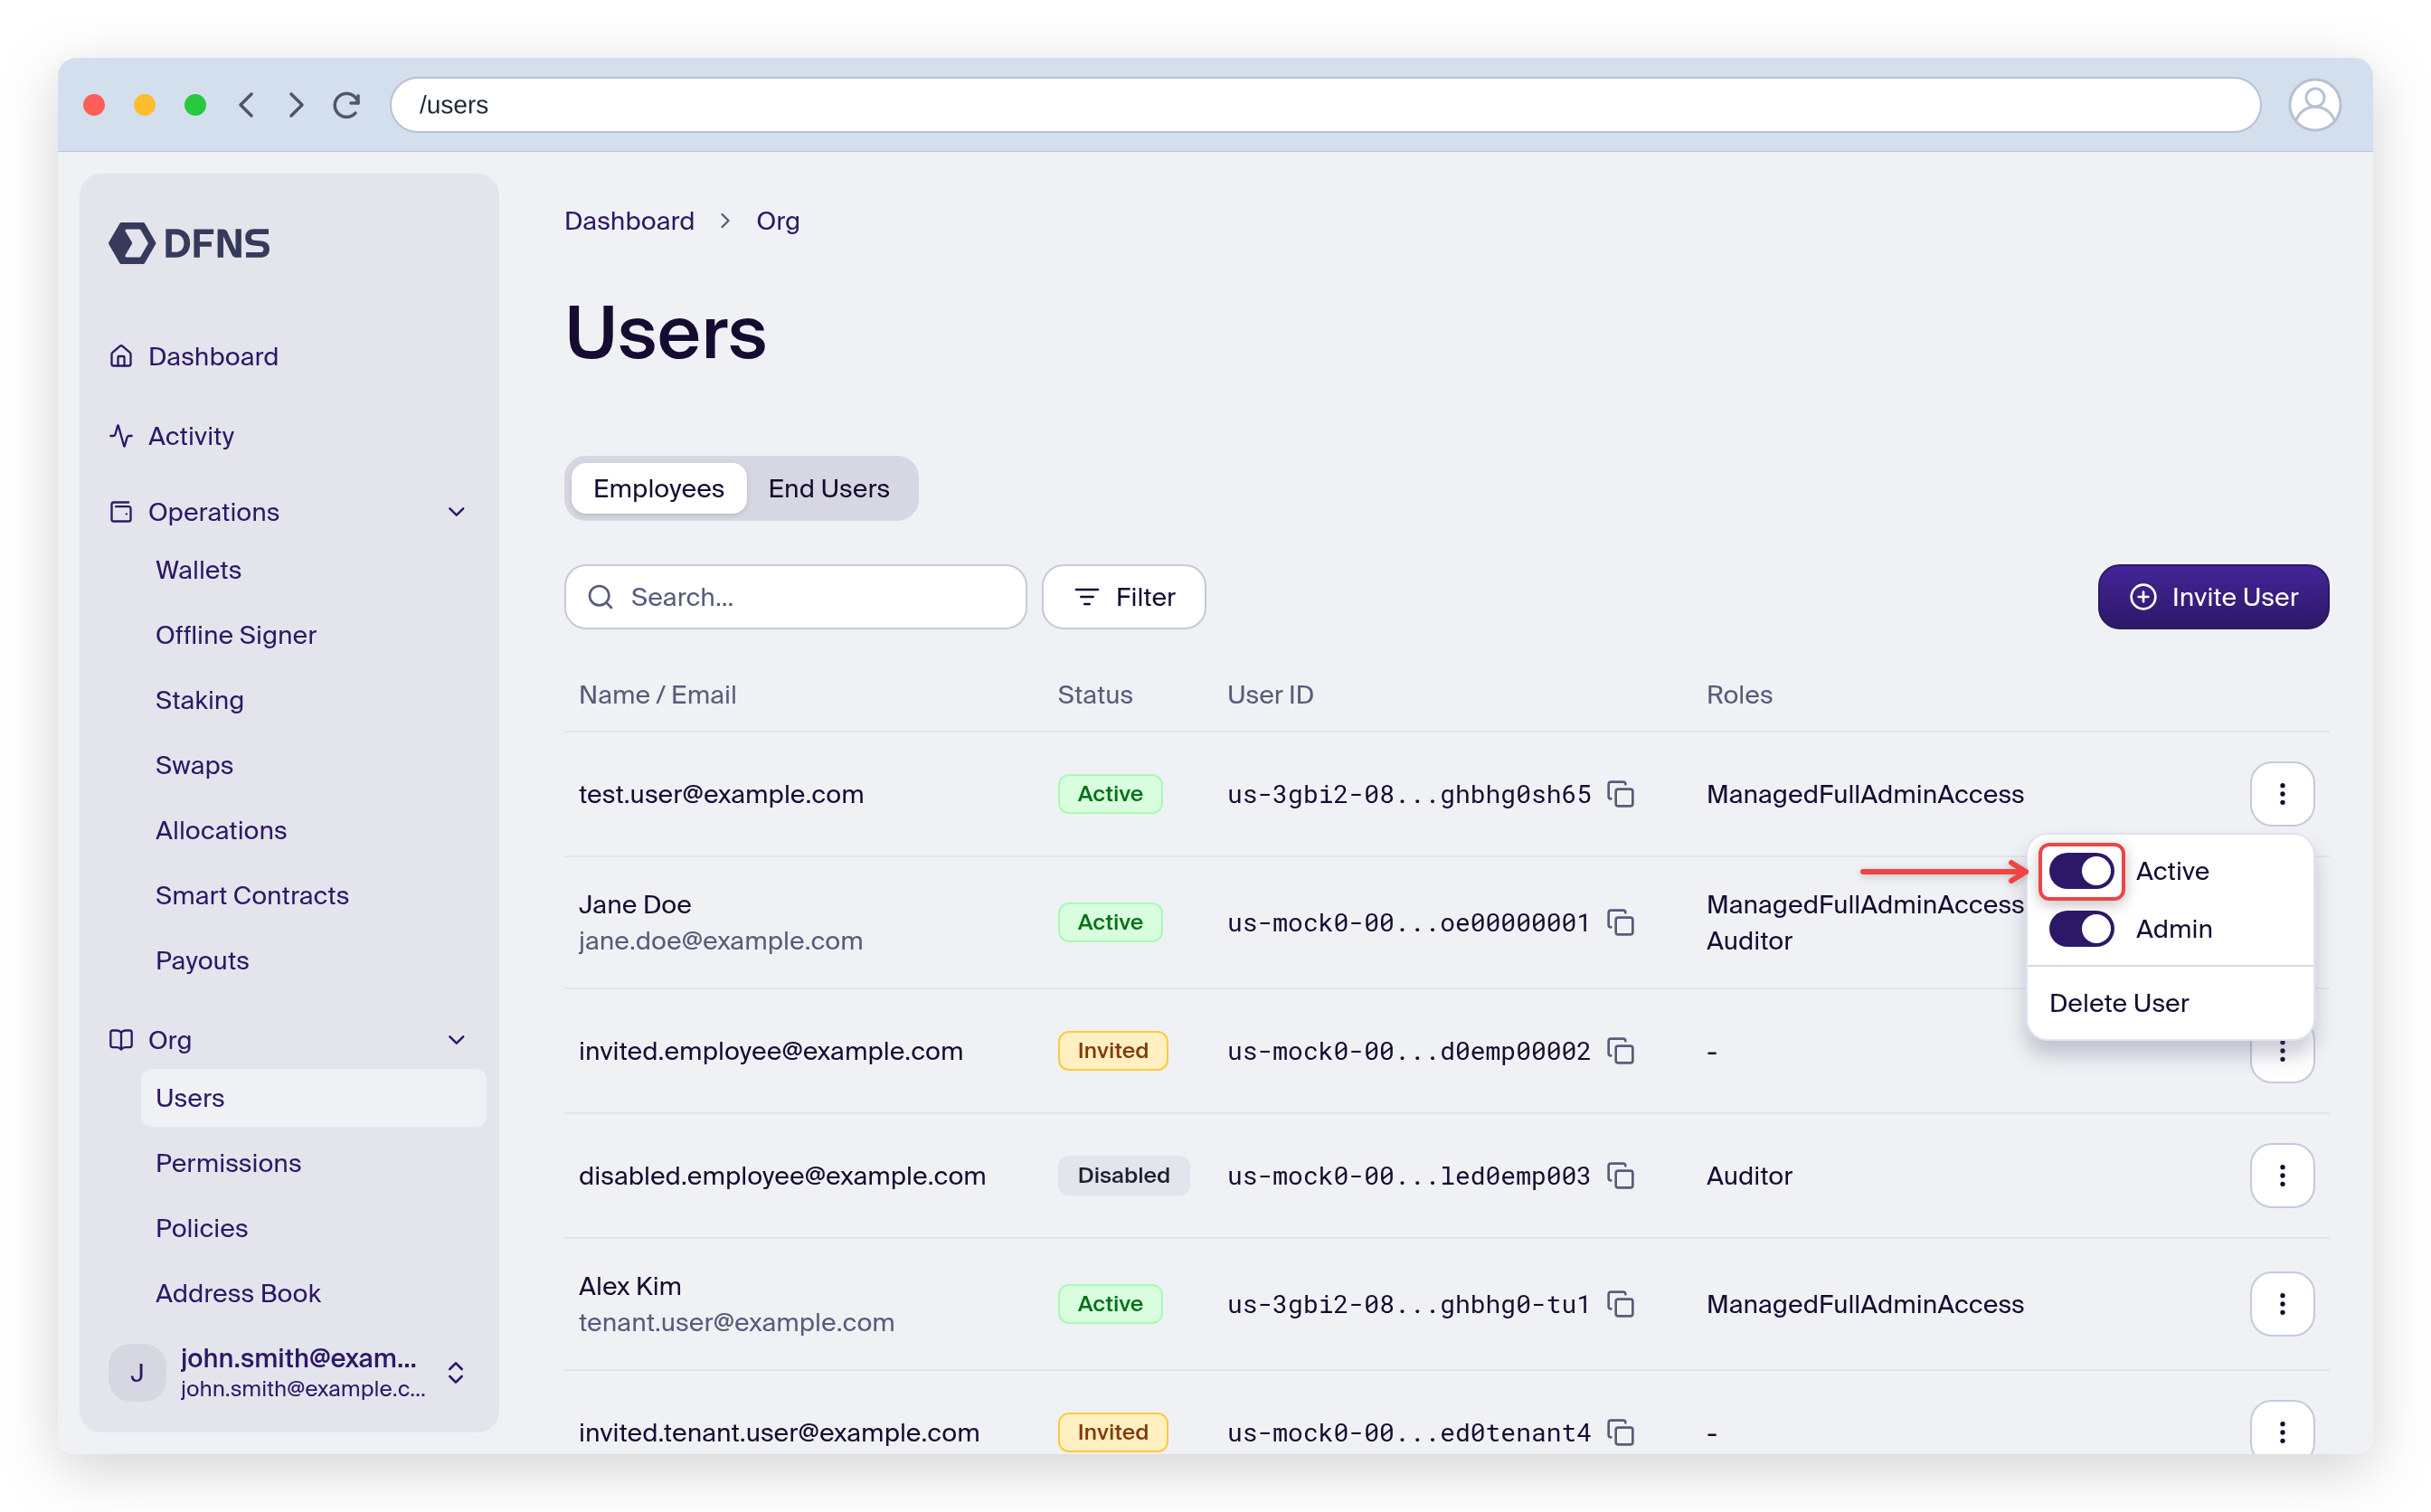Go forward with the browser forward arrow
Viewport: 2431px width, 1512px height.
[x=296, y=105]
